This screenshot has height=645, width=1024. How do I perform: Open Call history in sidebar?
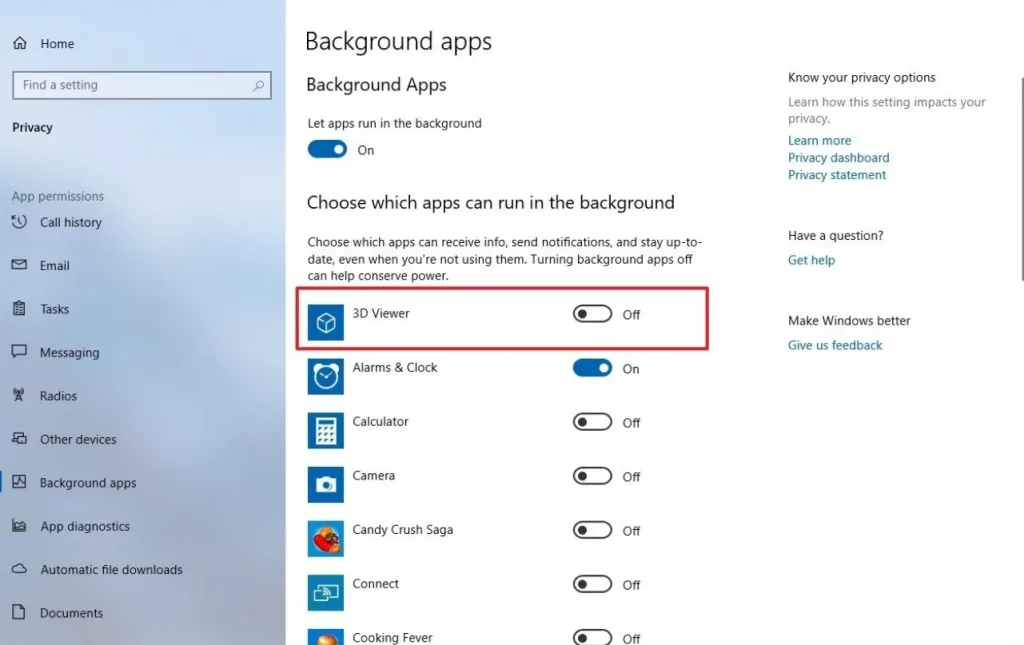(70, 222)
